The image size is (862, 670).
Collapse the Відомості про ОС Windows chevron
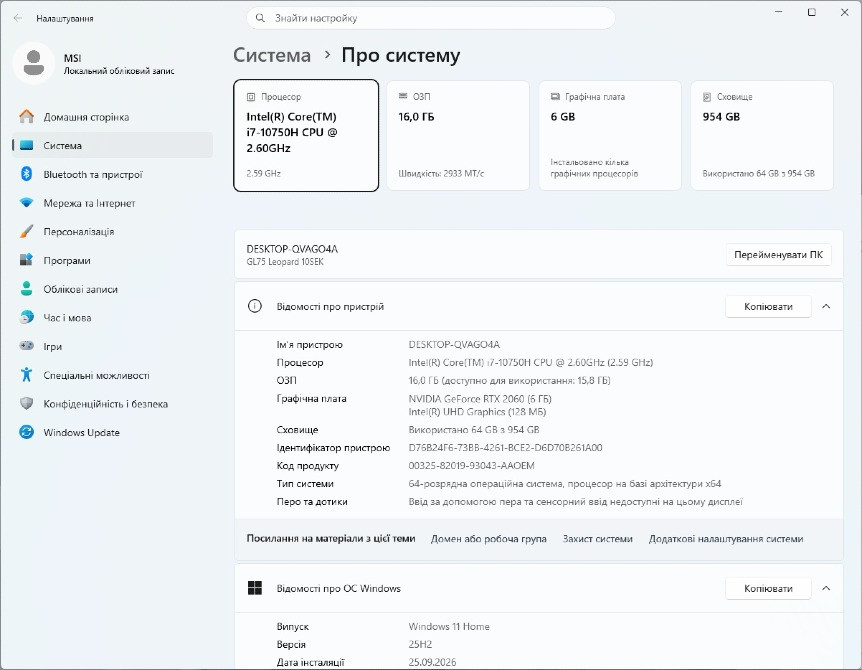826,588
